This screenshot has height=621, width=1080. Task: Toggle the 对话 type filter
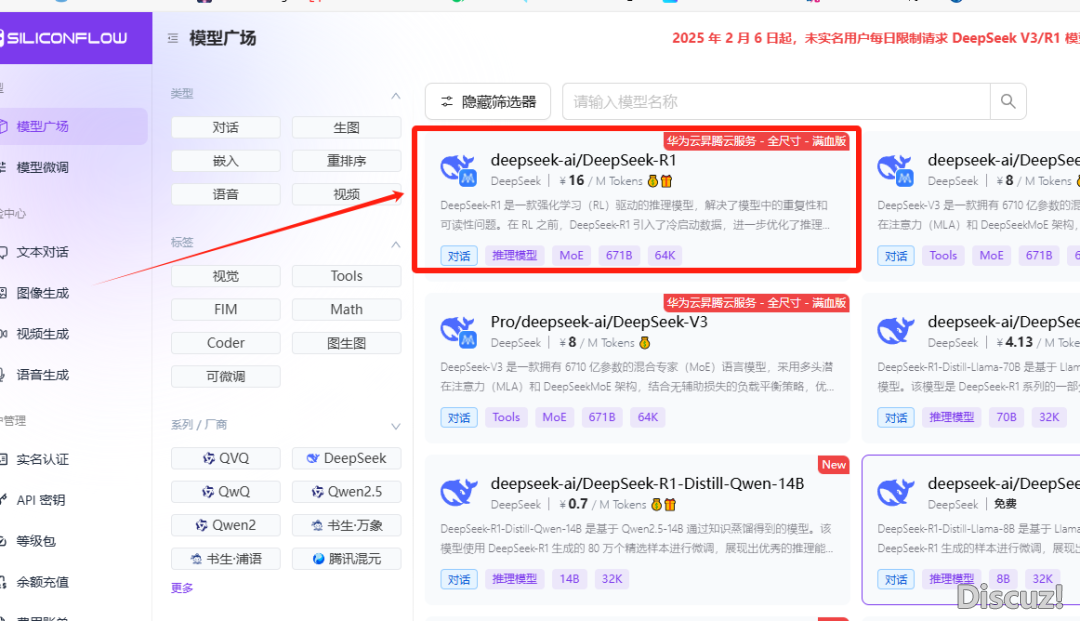pyautogui.click(x=226, y=127)
